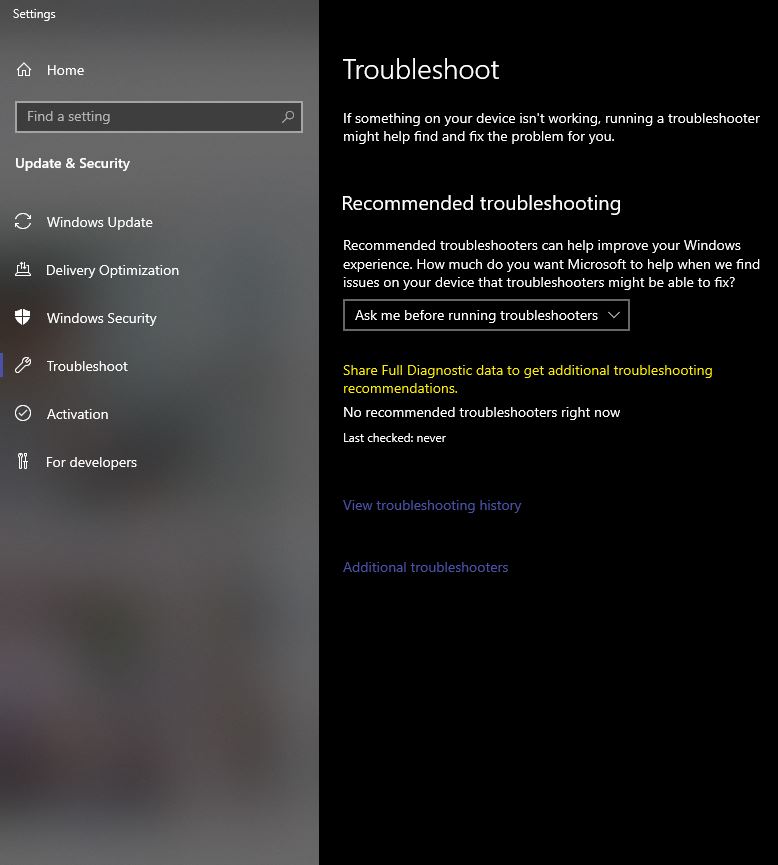Click the Update & Security heading
This screenshot has height=865, width=778.
coord(72,163)
